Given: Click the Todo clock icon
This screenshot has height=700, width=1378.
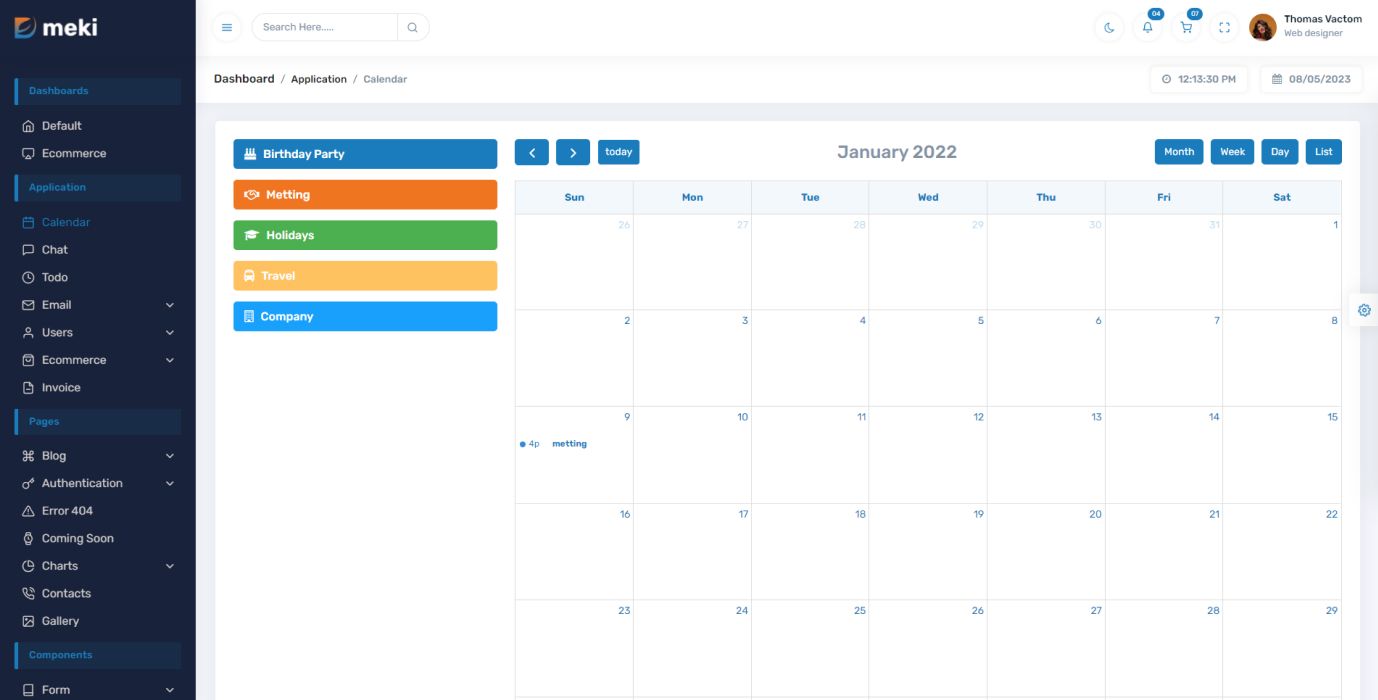Looking at the screenshot, I should 28,278.
